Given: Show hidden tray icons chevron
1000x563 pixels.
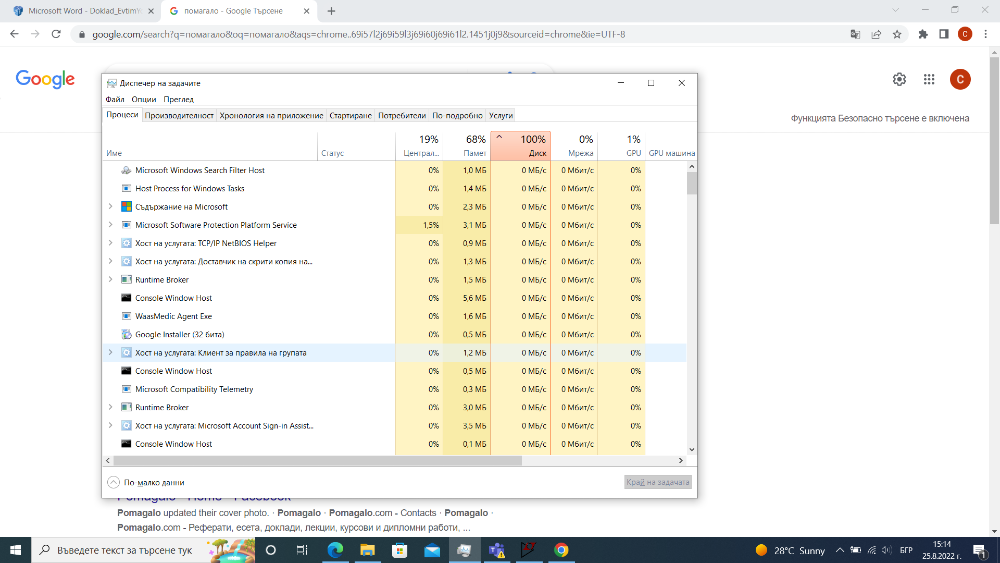Looking at the screenshot, I should pos(840,550).
